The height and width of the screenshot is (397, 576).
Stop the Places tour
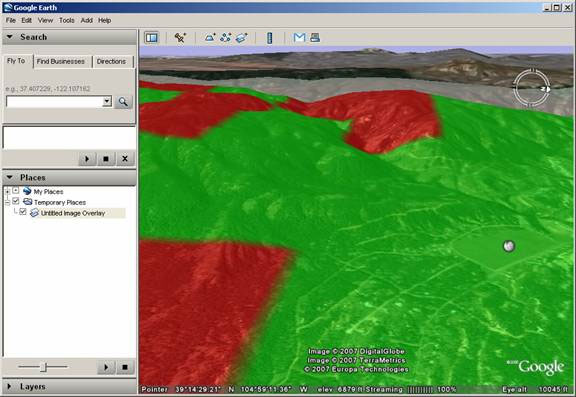coord(125,367)
